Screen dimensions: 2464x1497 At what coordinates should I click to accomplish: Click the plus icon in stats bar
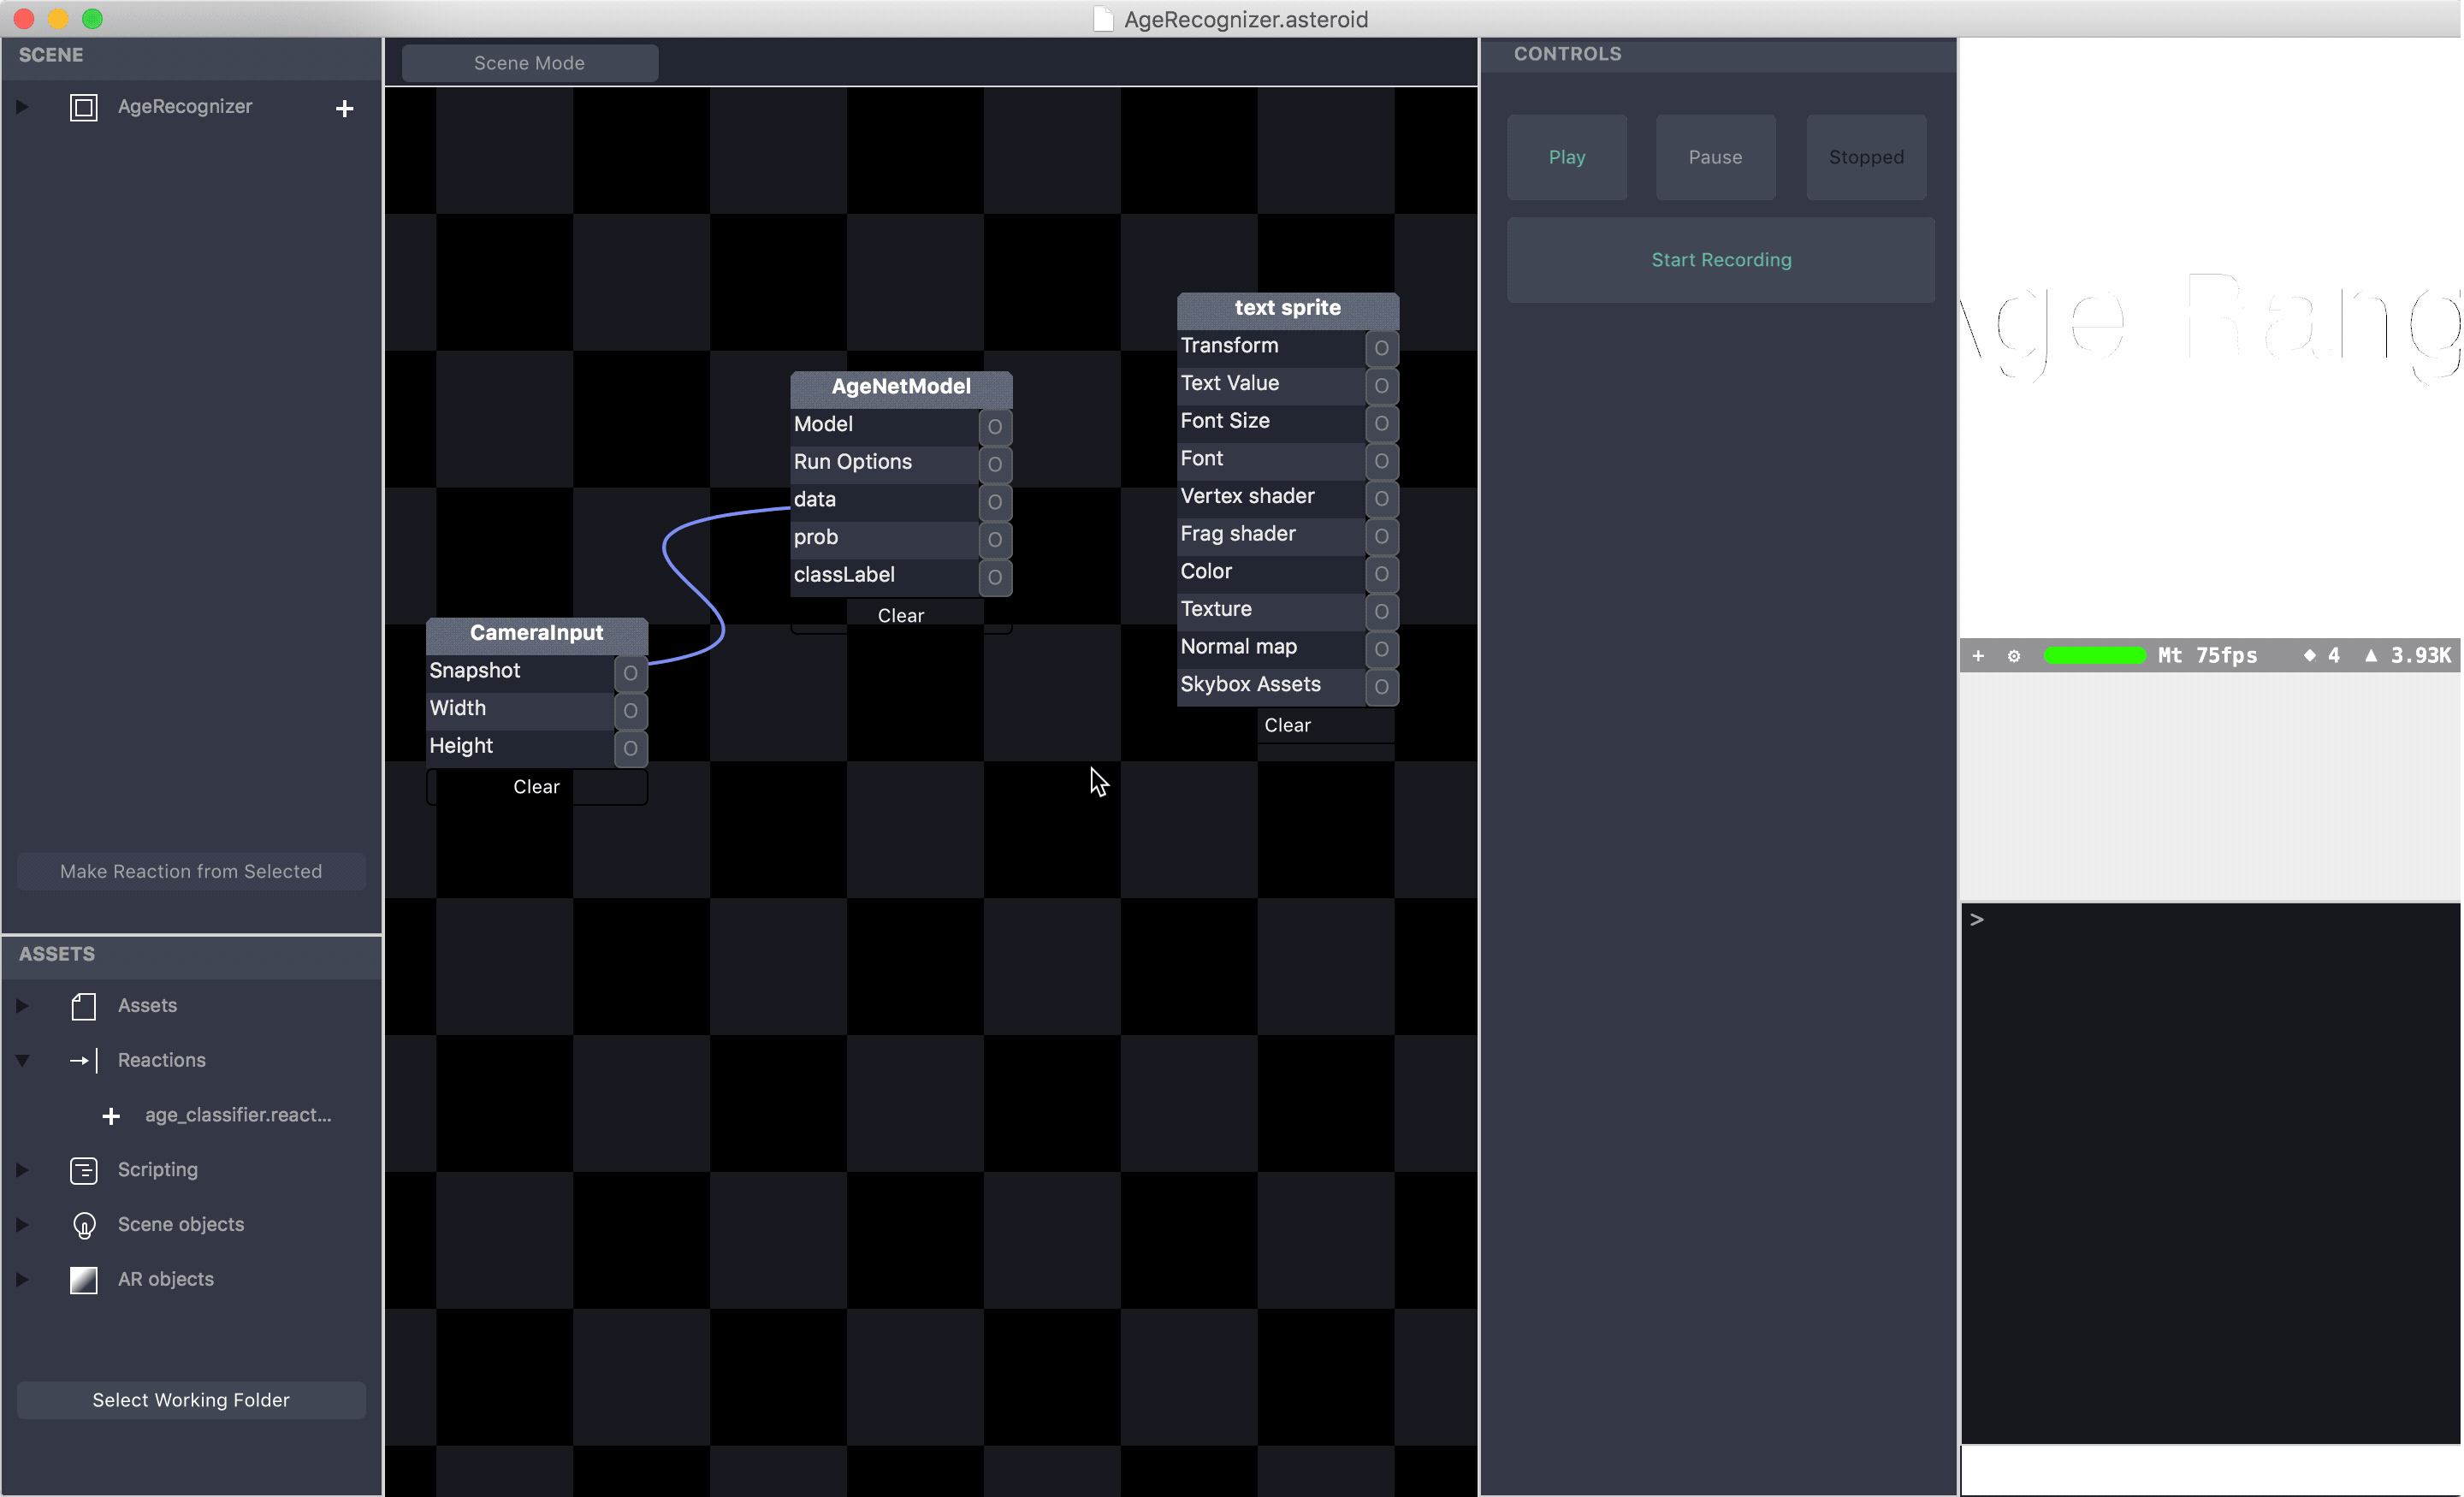pyautogui.click(x=1978, y=656)
